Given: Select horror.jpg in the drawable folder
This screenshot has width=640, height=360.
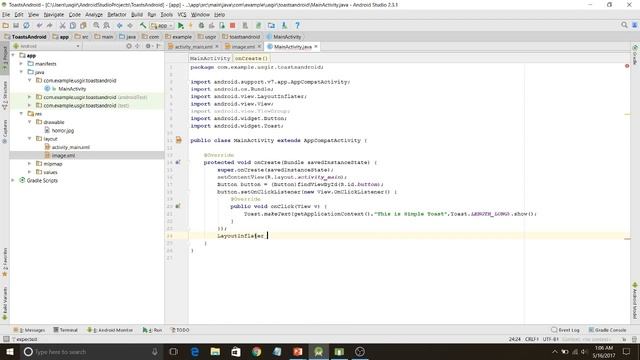Looking at the screenshot, I should pos(62,130).
